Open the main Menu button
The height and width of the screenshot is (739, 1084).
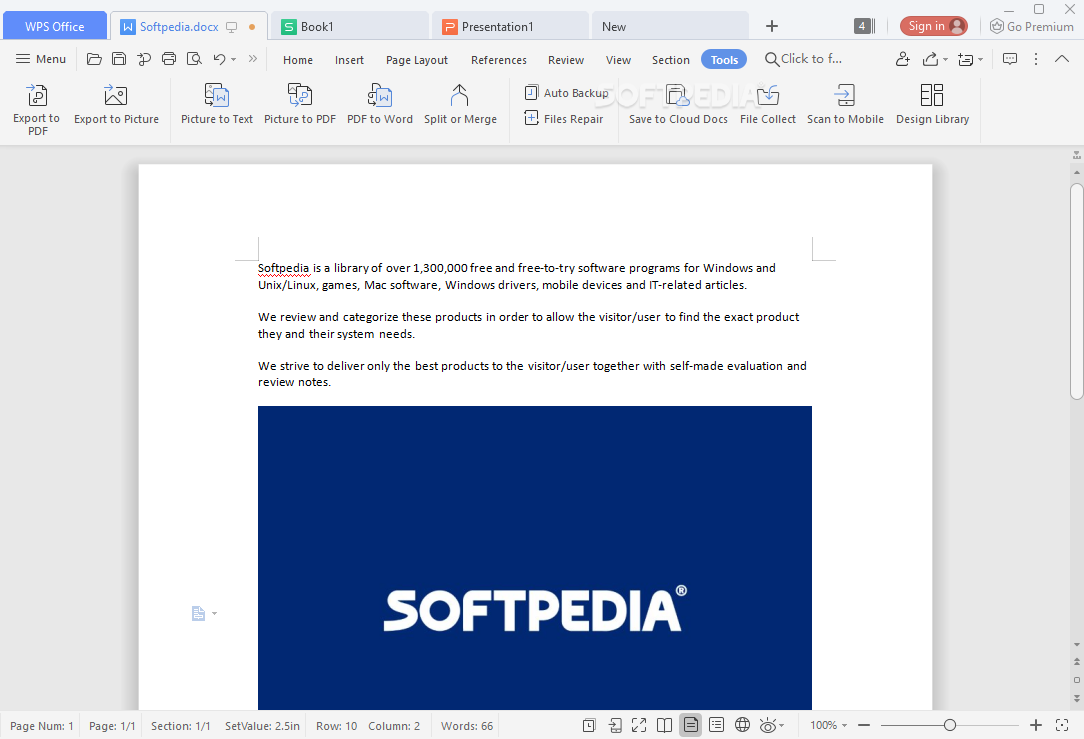click(41, 59)
